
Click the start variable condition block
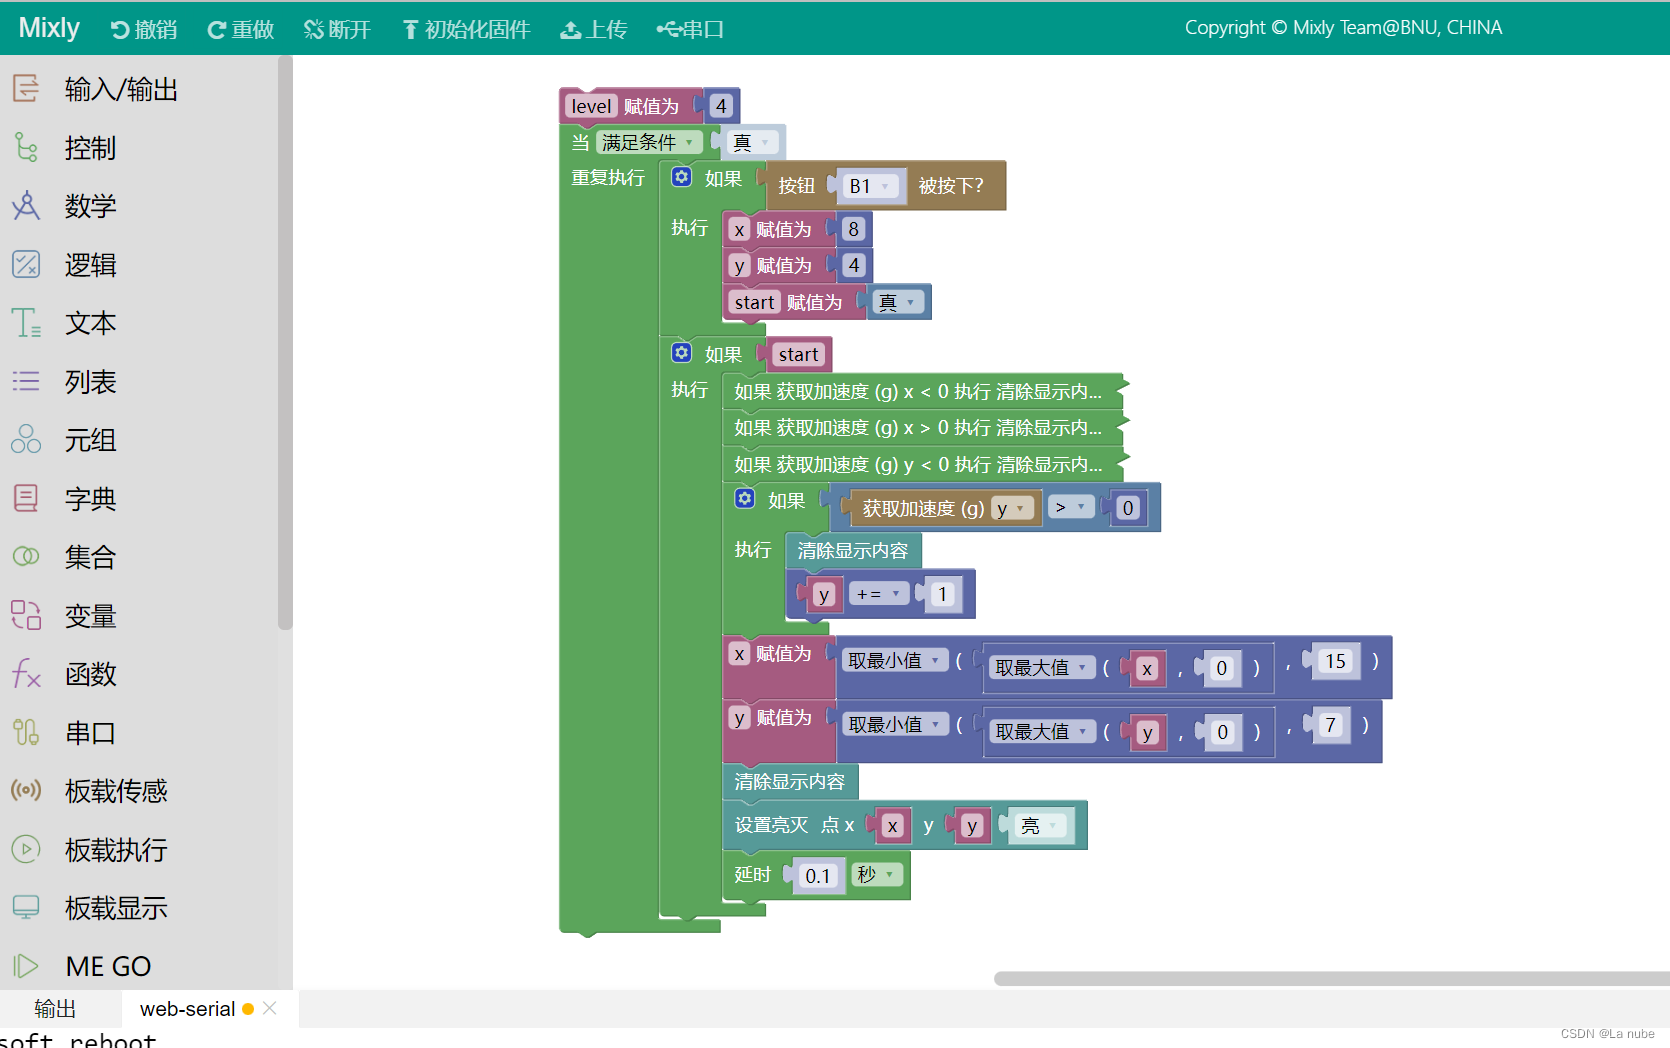coord(798,355)
